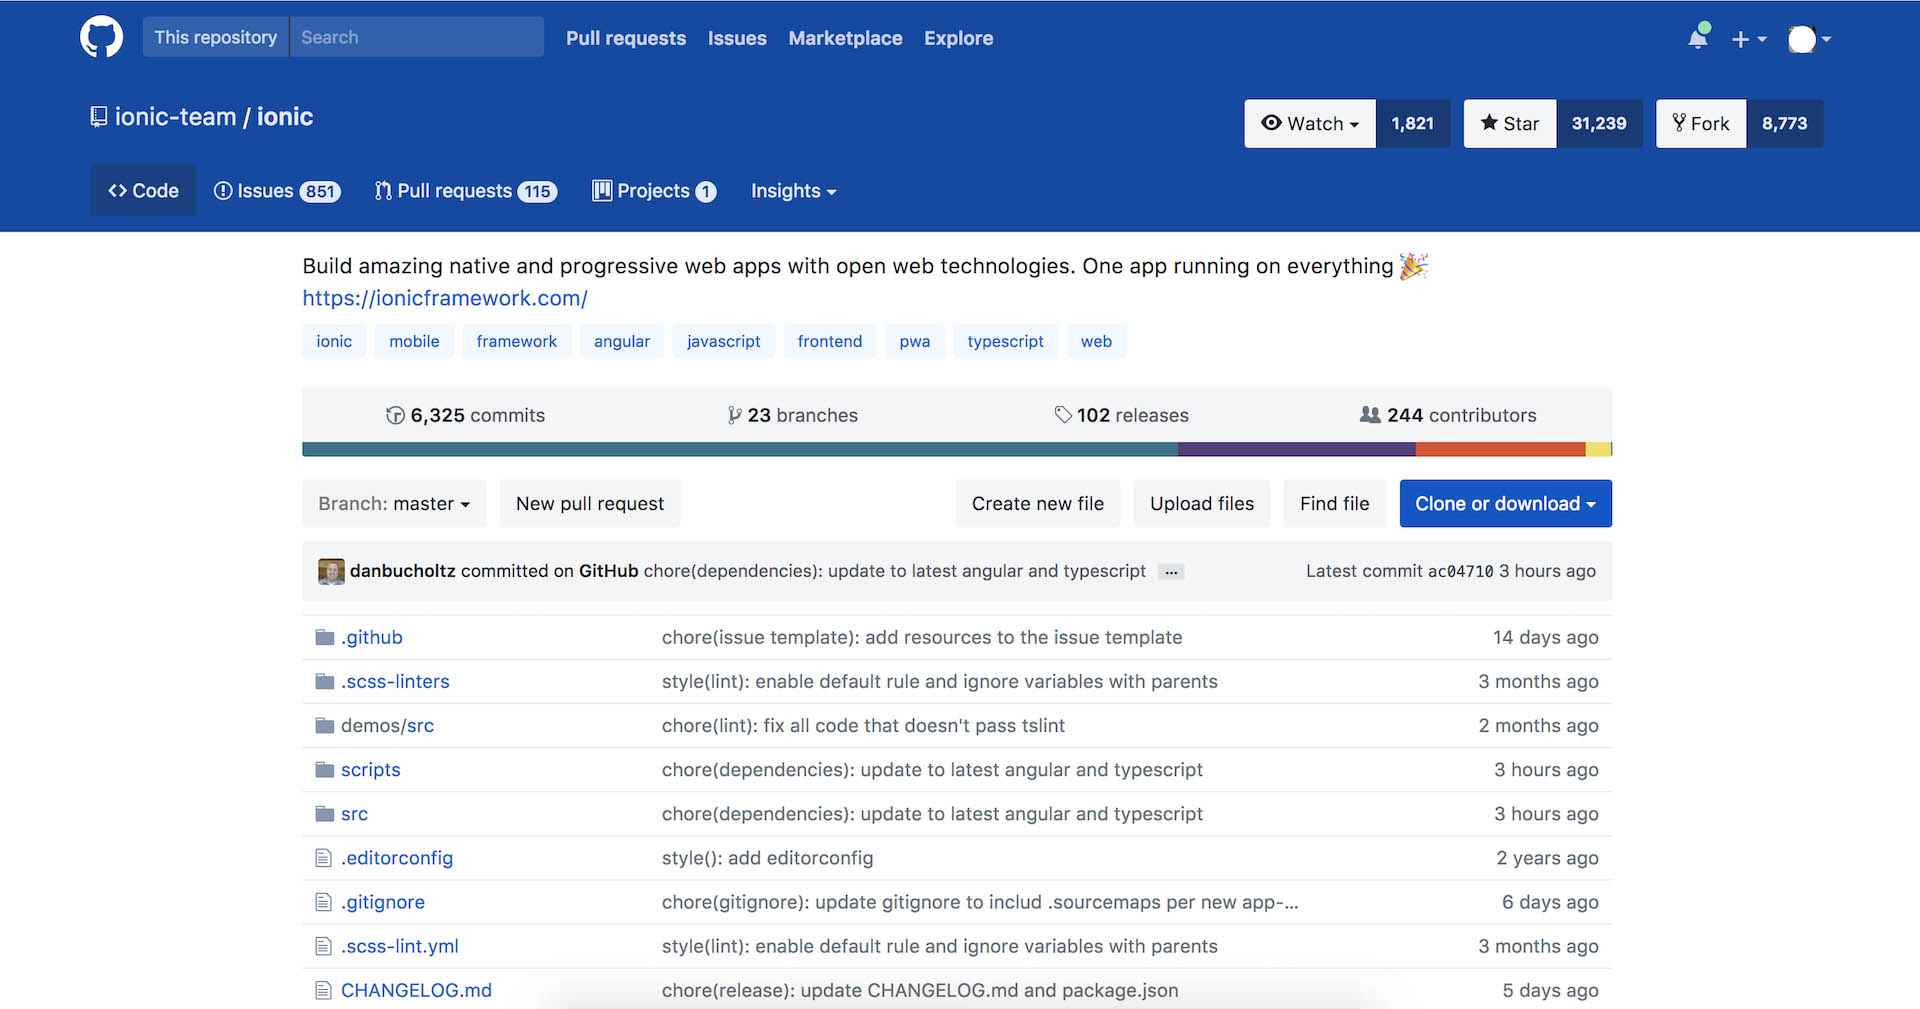Open the Pull requests tab with 115
This screenshot has width=1920, height=1009.
click(465, 190)
